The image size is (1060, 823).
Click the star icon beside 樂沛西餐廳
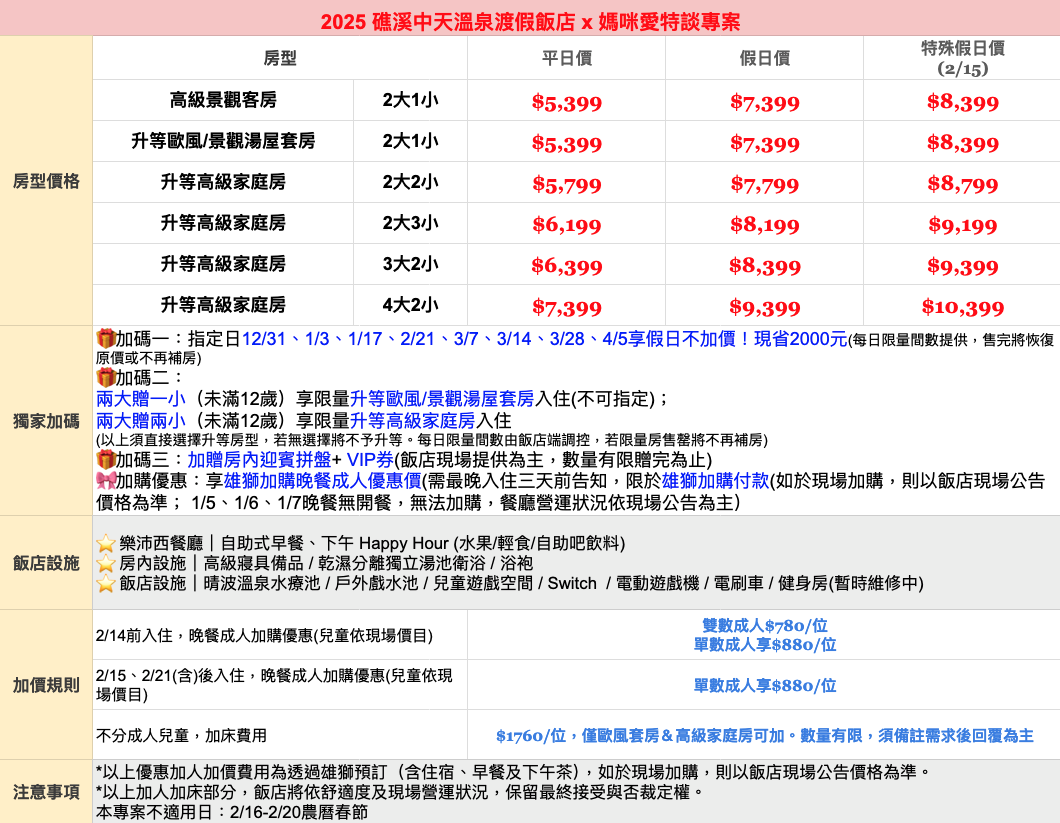coord(106,544)
